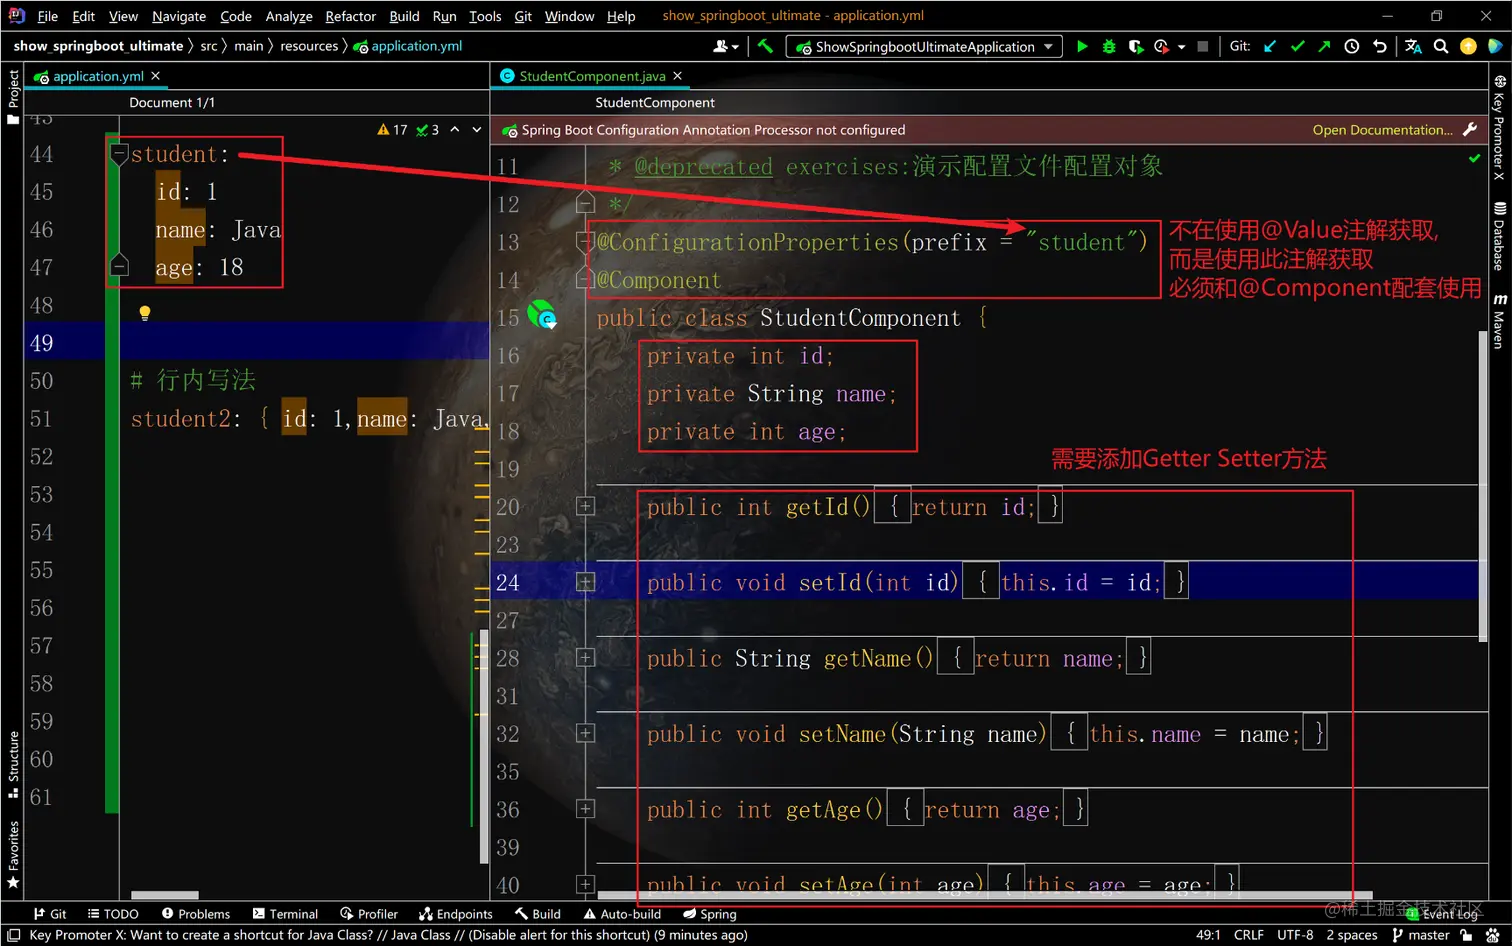Expand the folded getAge method on line 36
1512x946 pixels.
(586, 809)
